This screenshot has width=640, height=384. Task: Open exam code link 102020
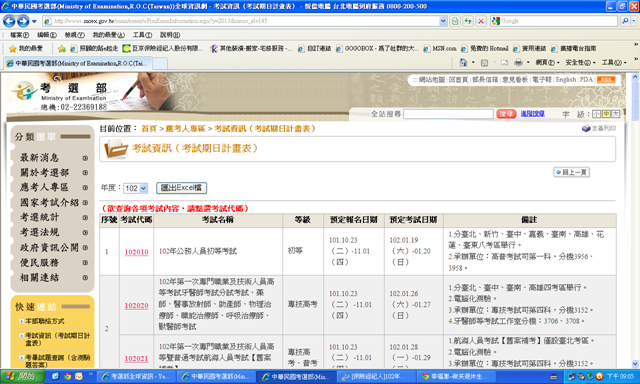coord(136,306)
